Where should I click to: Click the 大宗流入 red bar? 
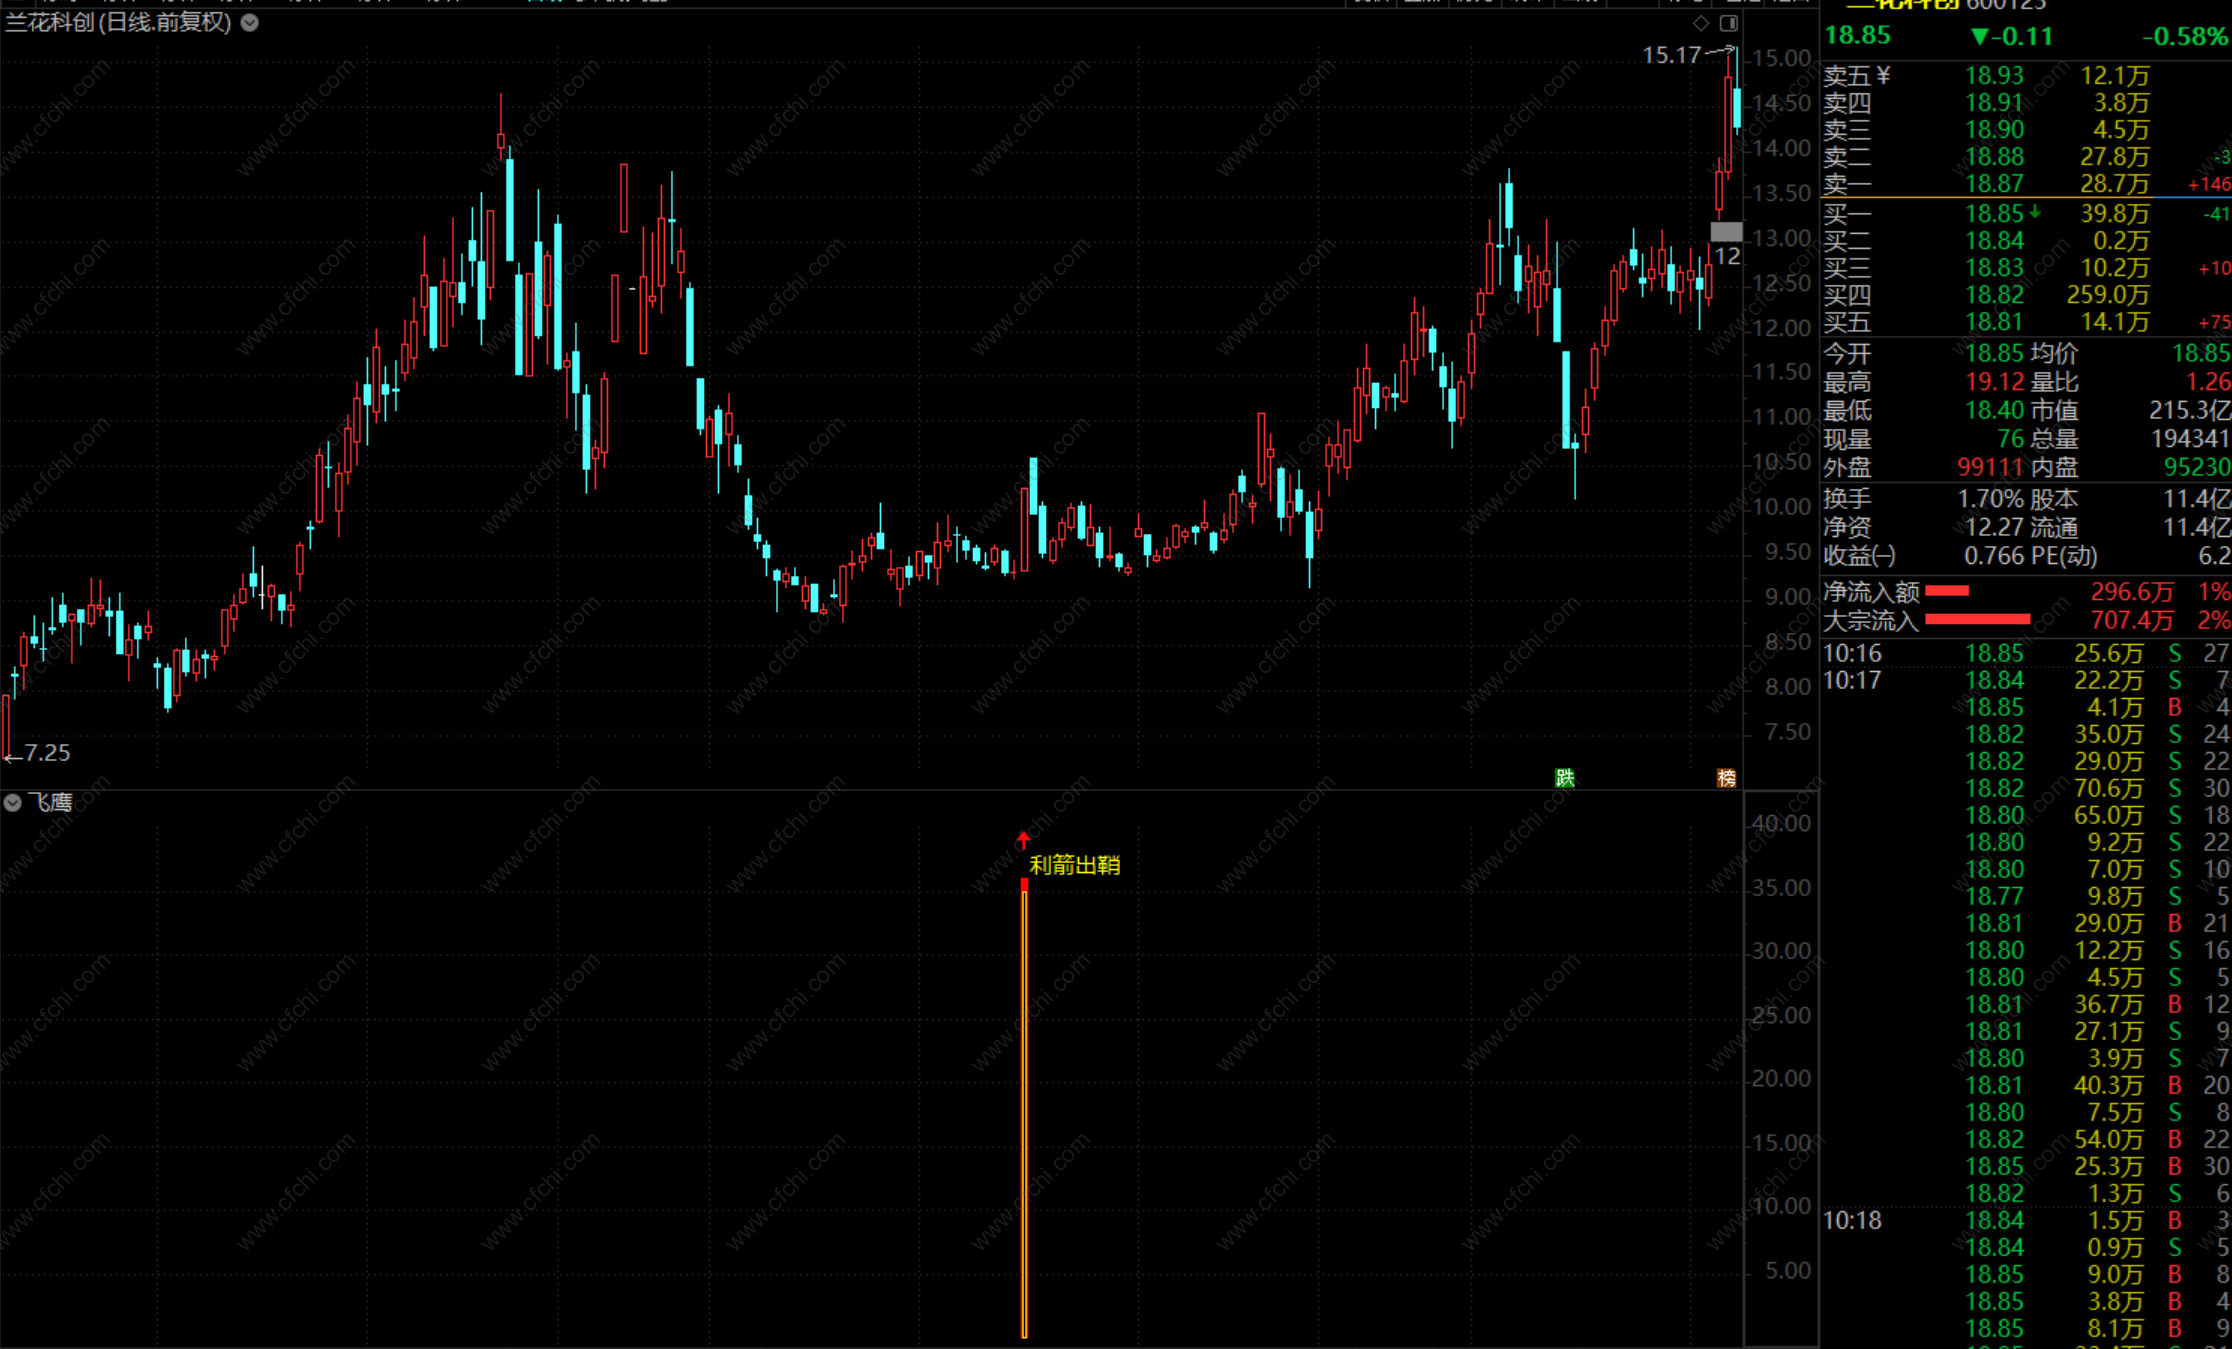pyautogui.click(x=1977, y=620)
